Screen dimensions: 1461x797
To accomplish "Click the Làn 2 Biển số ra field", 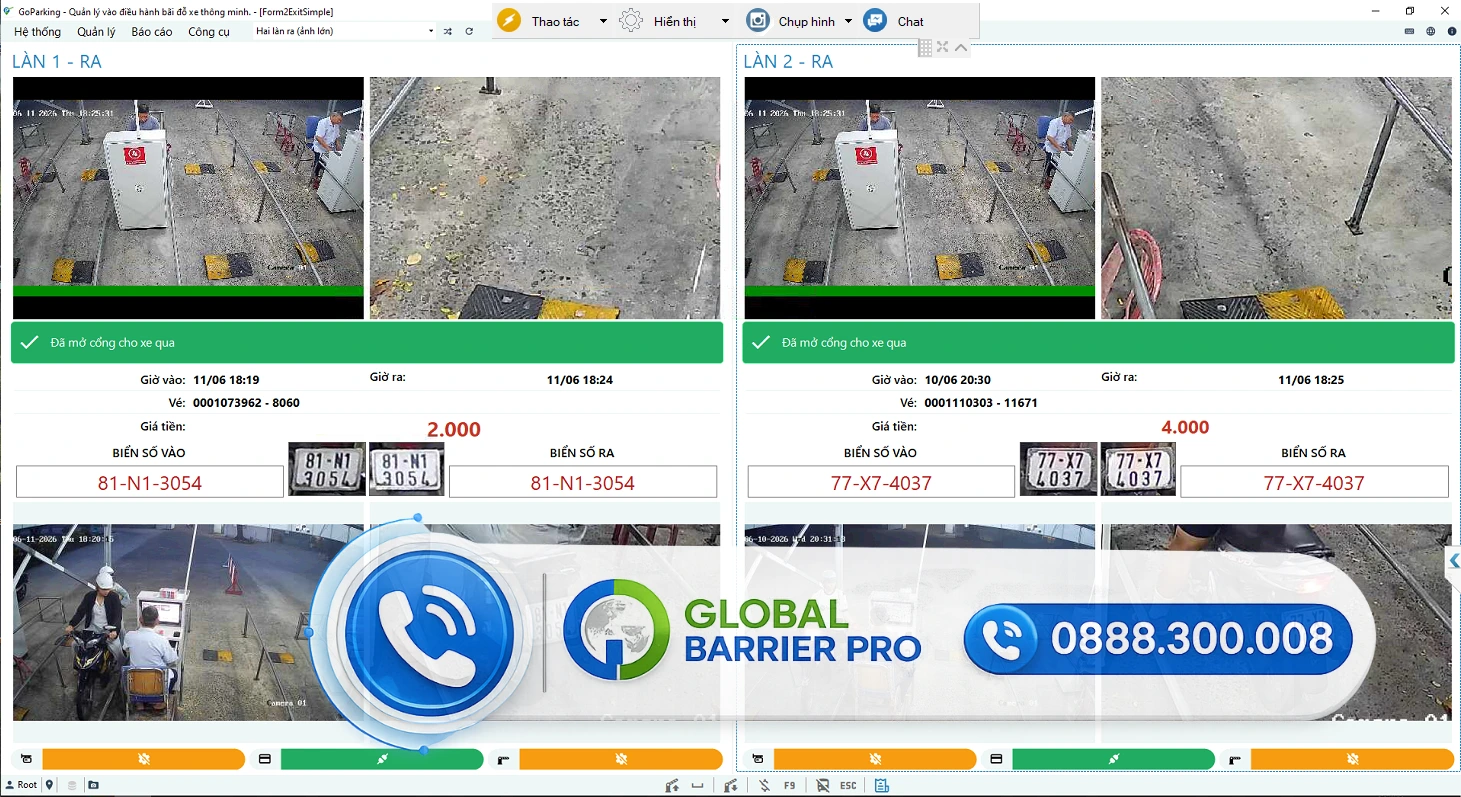I will [1314, 482].
